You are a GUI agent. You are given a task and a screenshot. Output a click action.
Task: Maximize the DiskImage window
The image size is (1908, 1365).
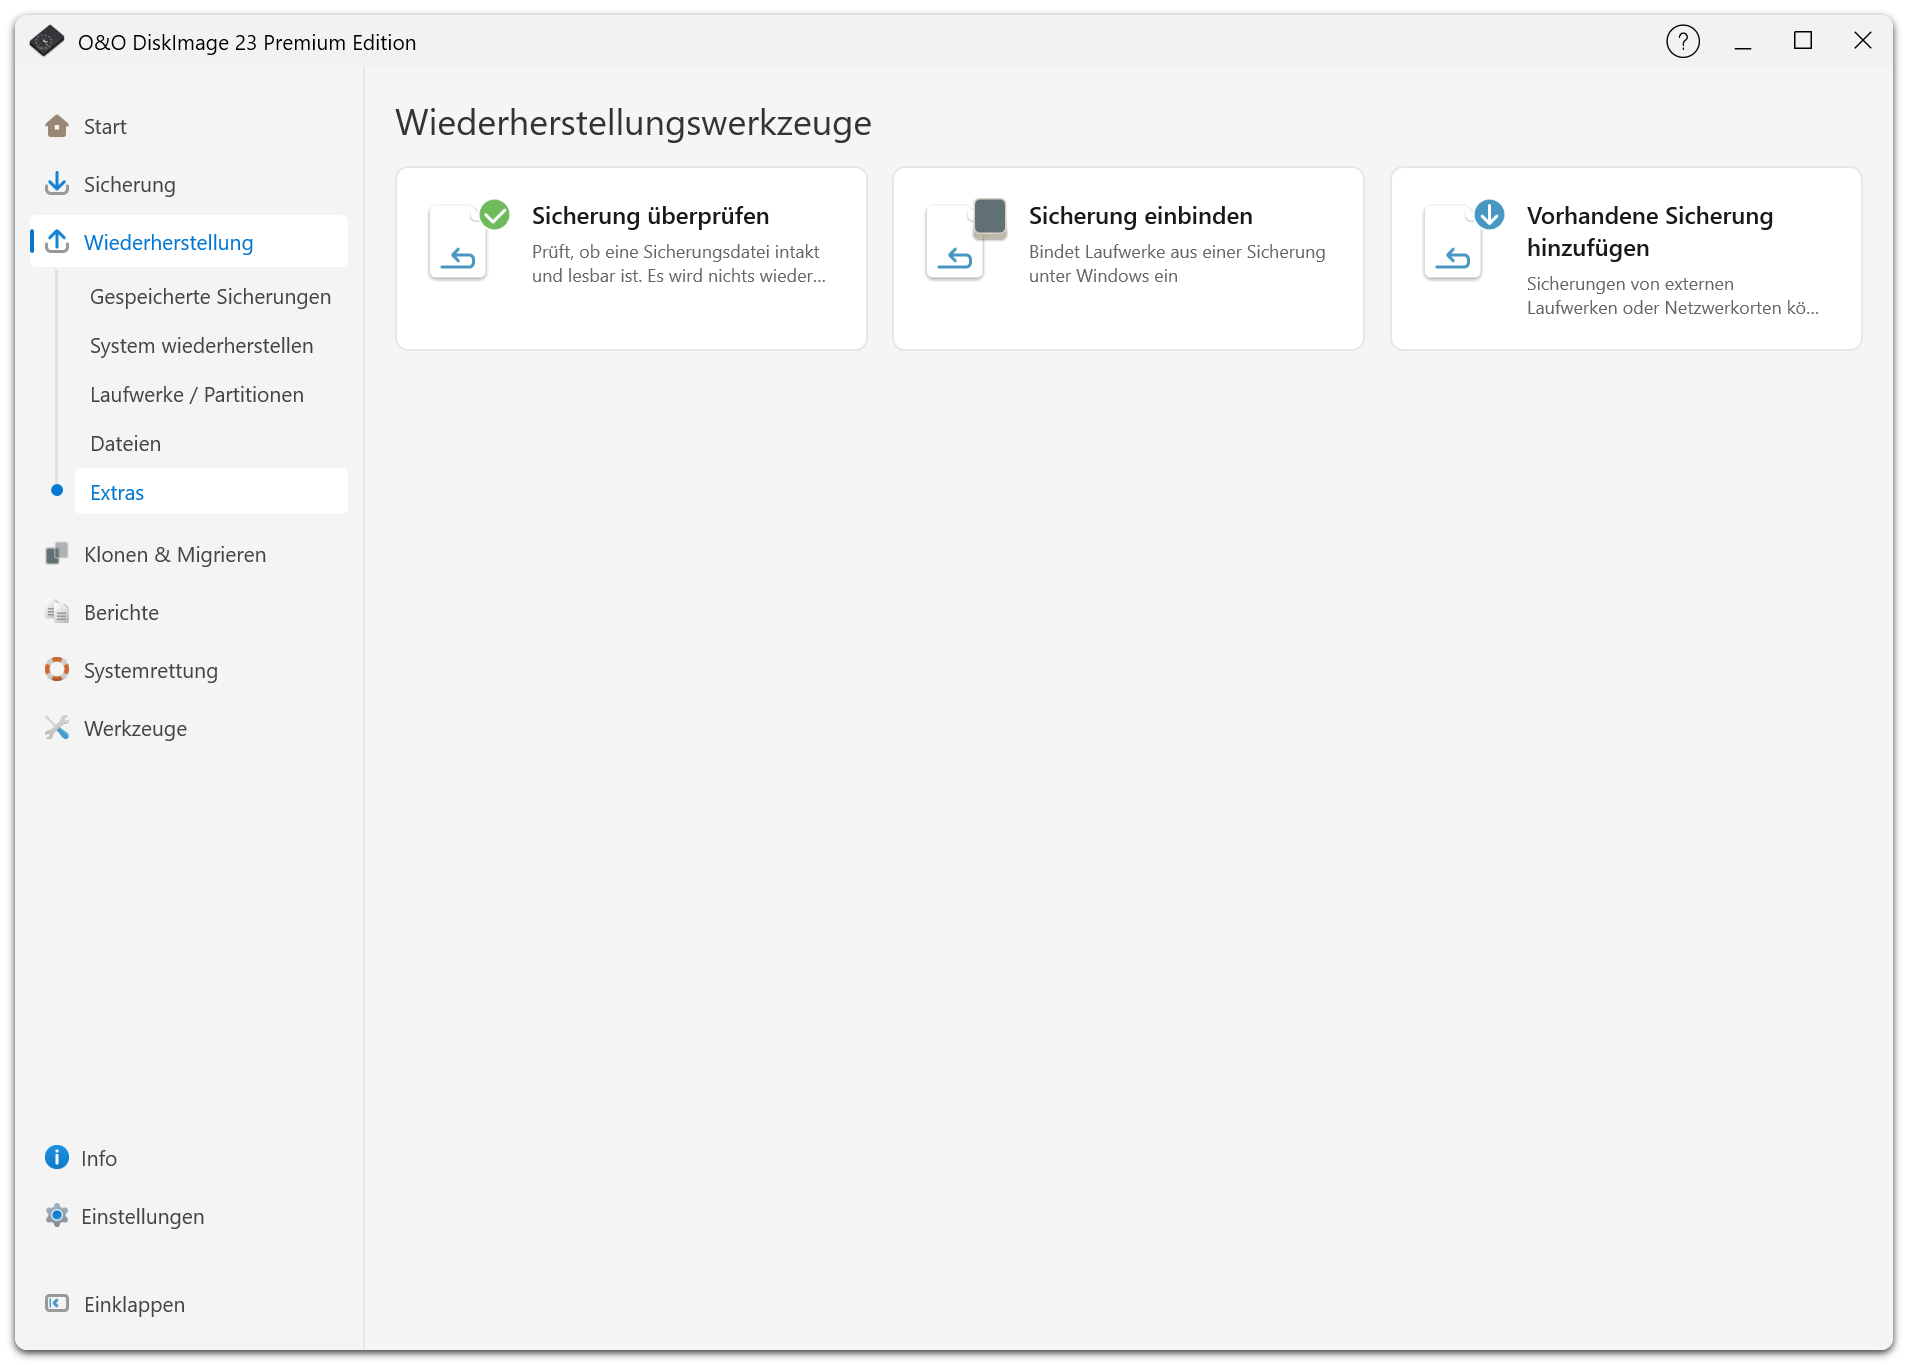1803,41
